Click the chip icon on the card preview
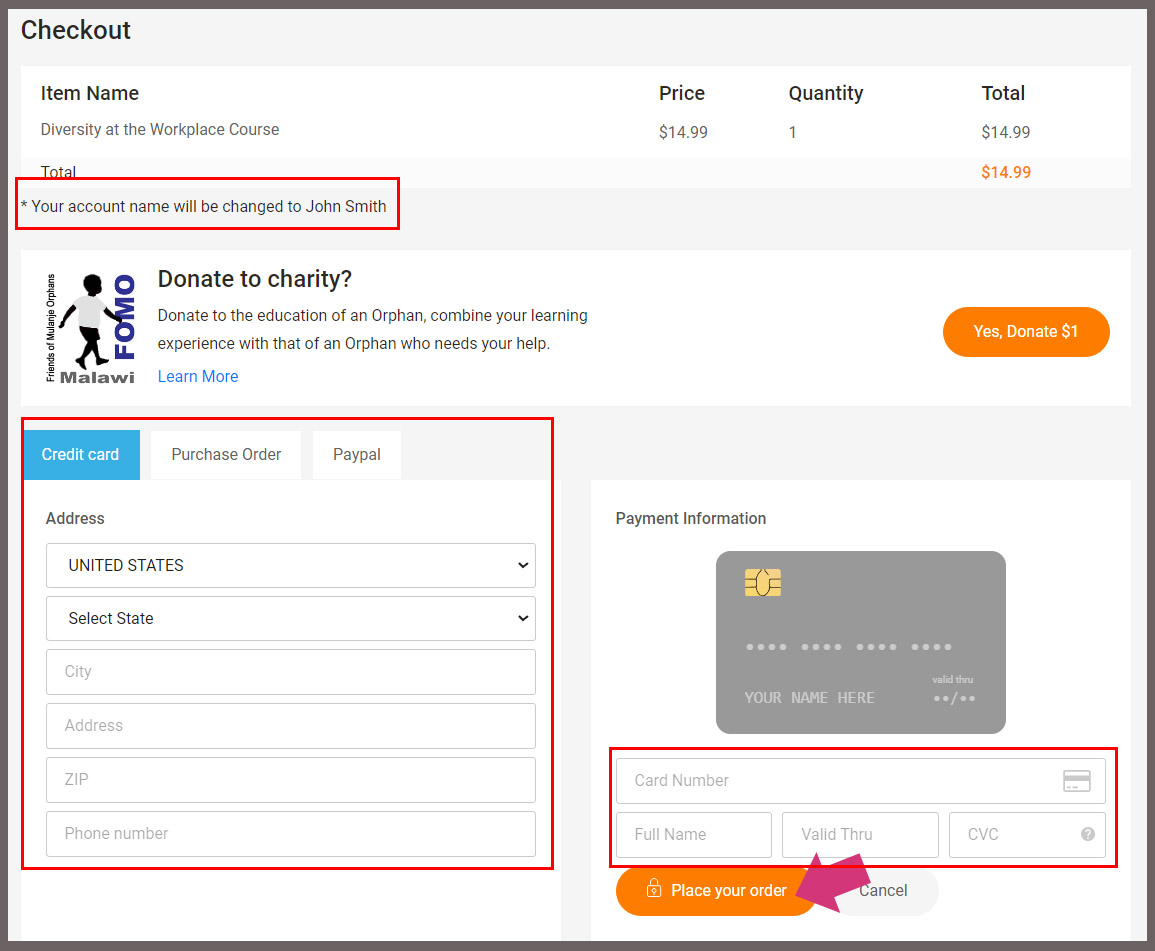The width and height of the screenshot is (1155, 951). click(762, 583)
